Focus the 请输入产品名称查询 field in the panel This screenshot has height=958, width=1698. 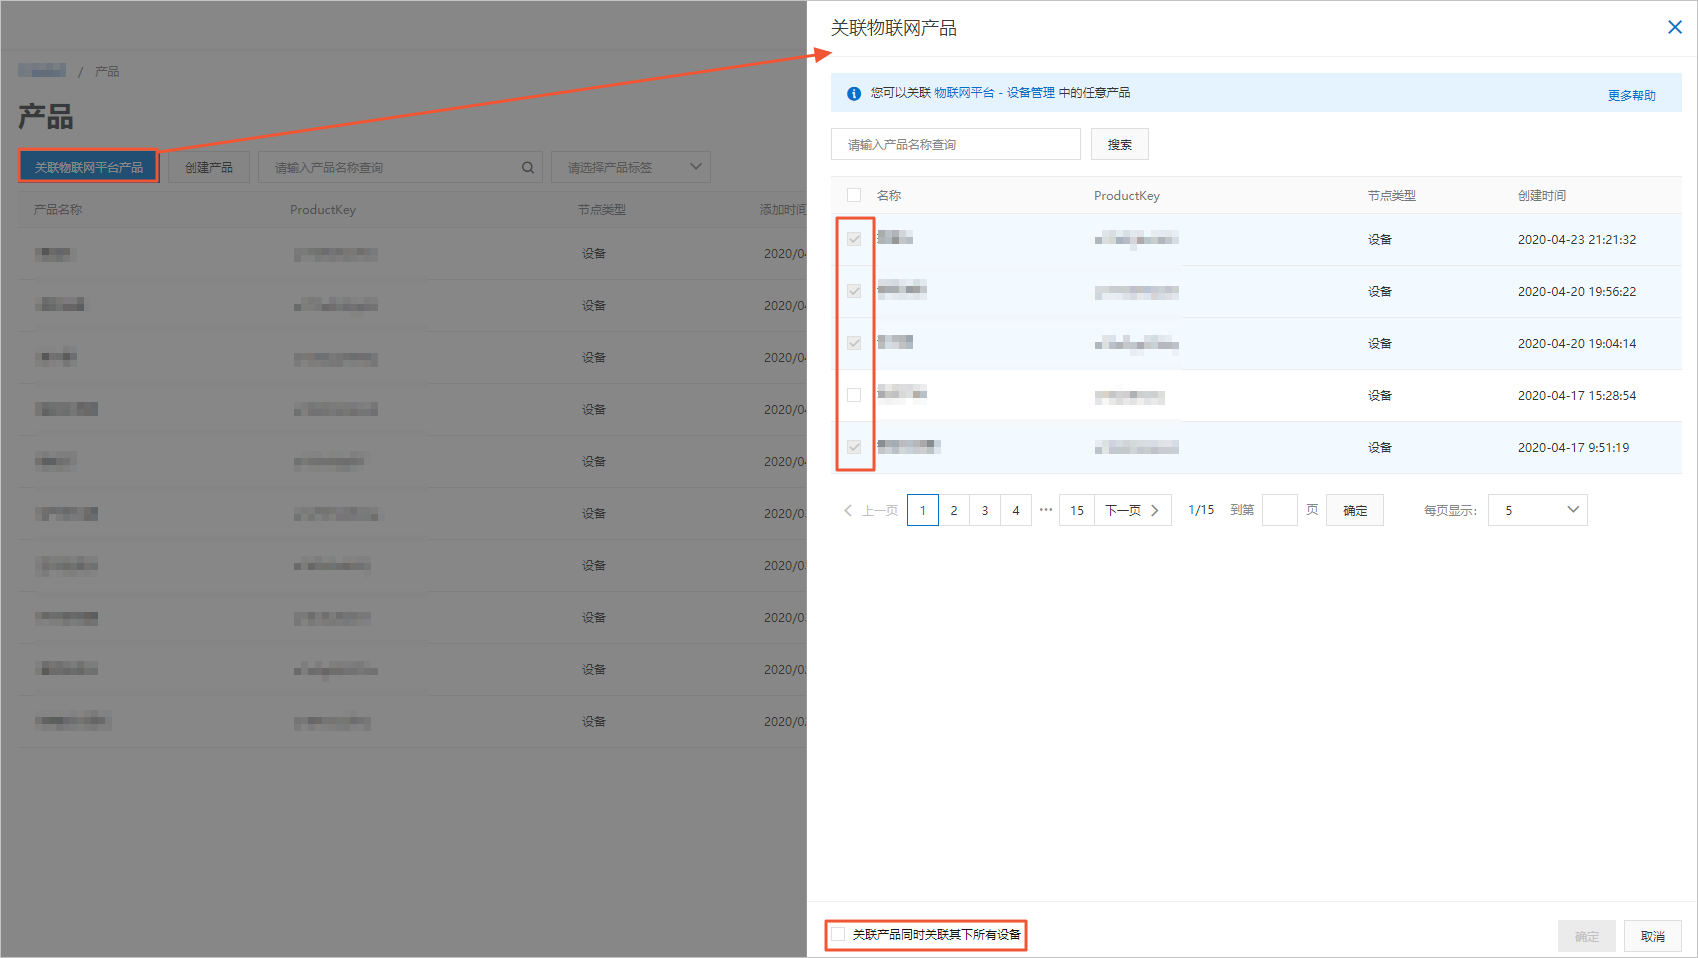click(956, 144)
